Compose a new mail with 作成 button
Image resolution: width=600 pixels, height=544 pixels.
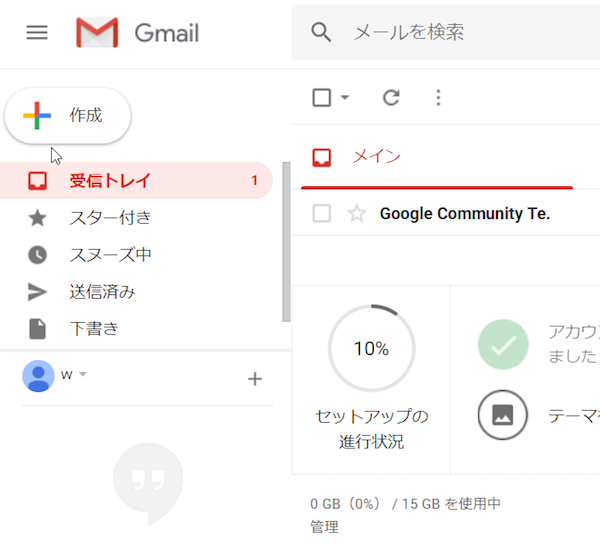click(68, 116)
